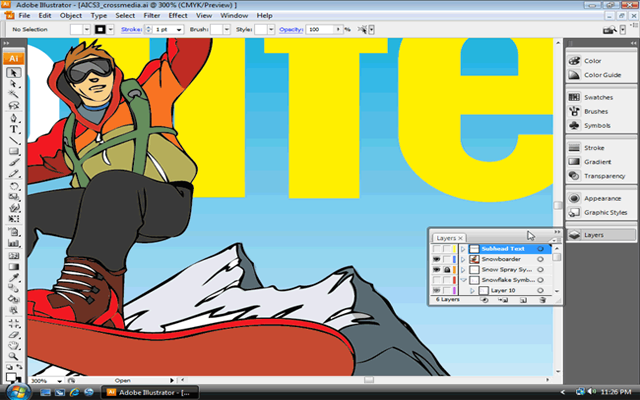Select the Line Segment tool
Viewport: 640px width, 400px height.
[13, 140]
